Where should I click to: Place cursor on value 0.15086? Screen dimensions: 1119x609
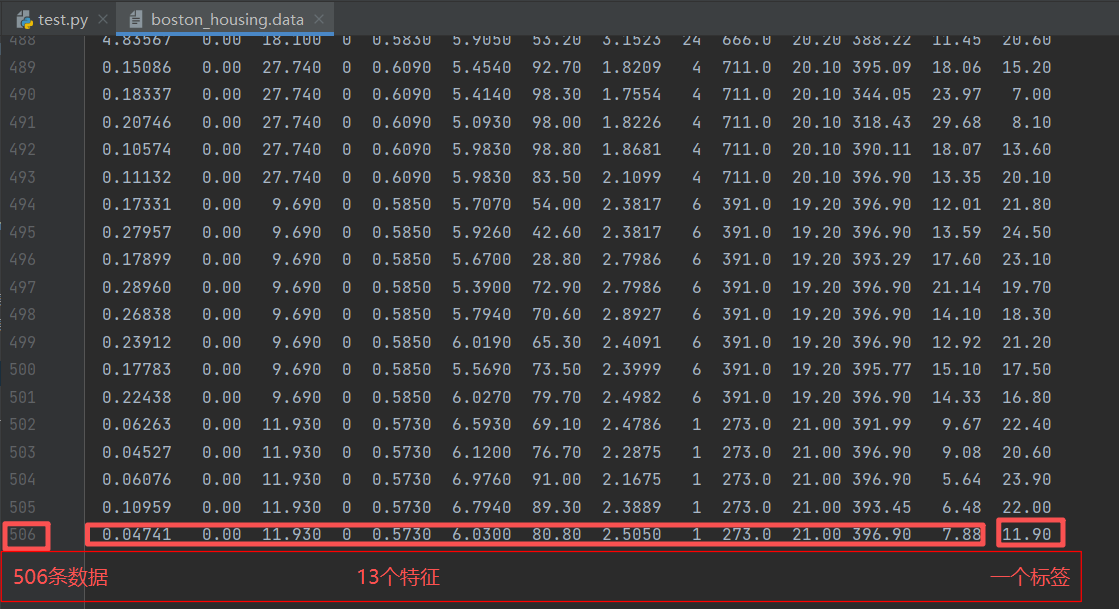(x=136, y=67)
